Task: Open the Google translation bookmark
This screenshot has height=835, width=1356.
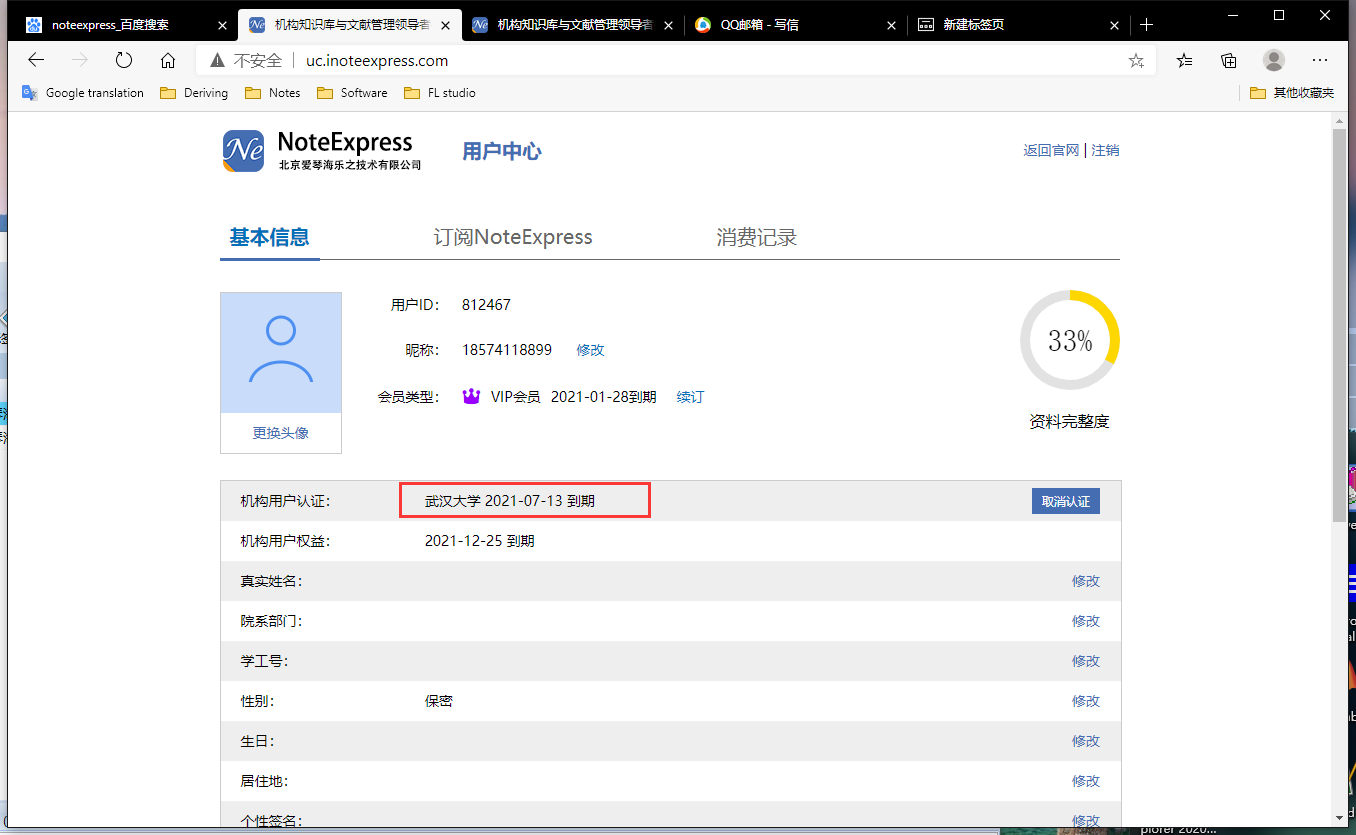Action: click(83, 93)
